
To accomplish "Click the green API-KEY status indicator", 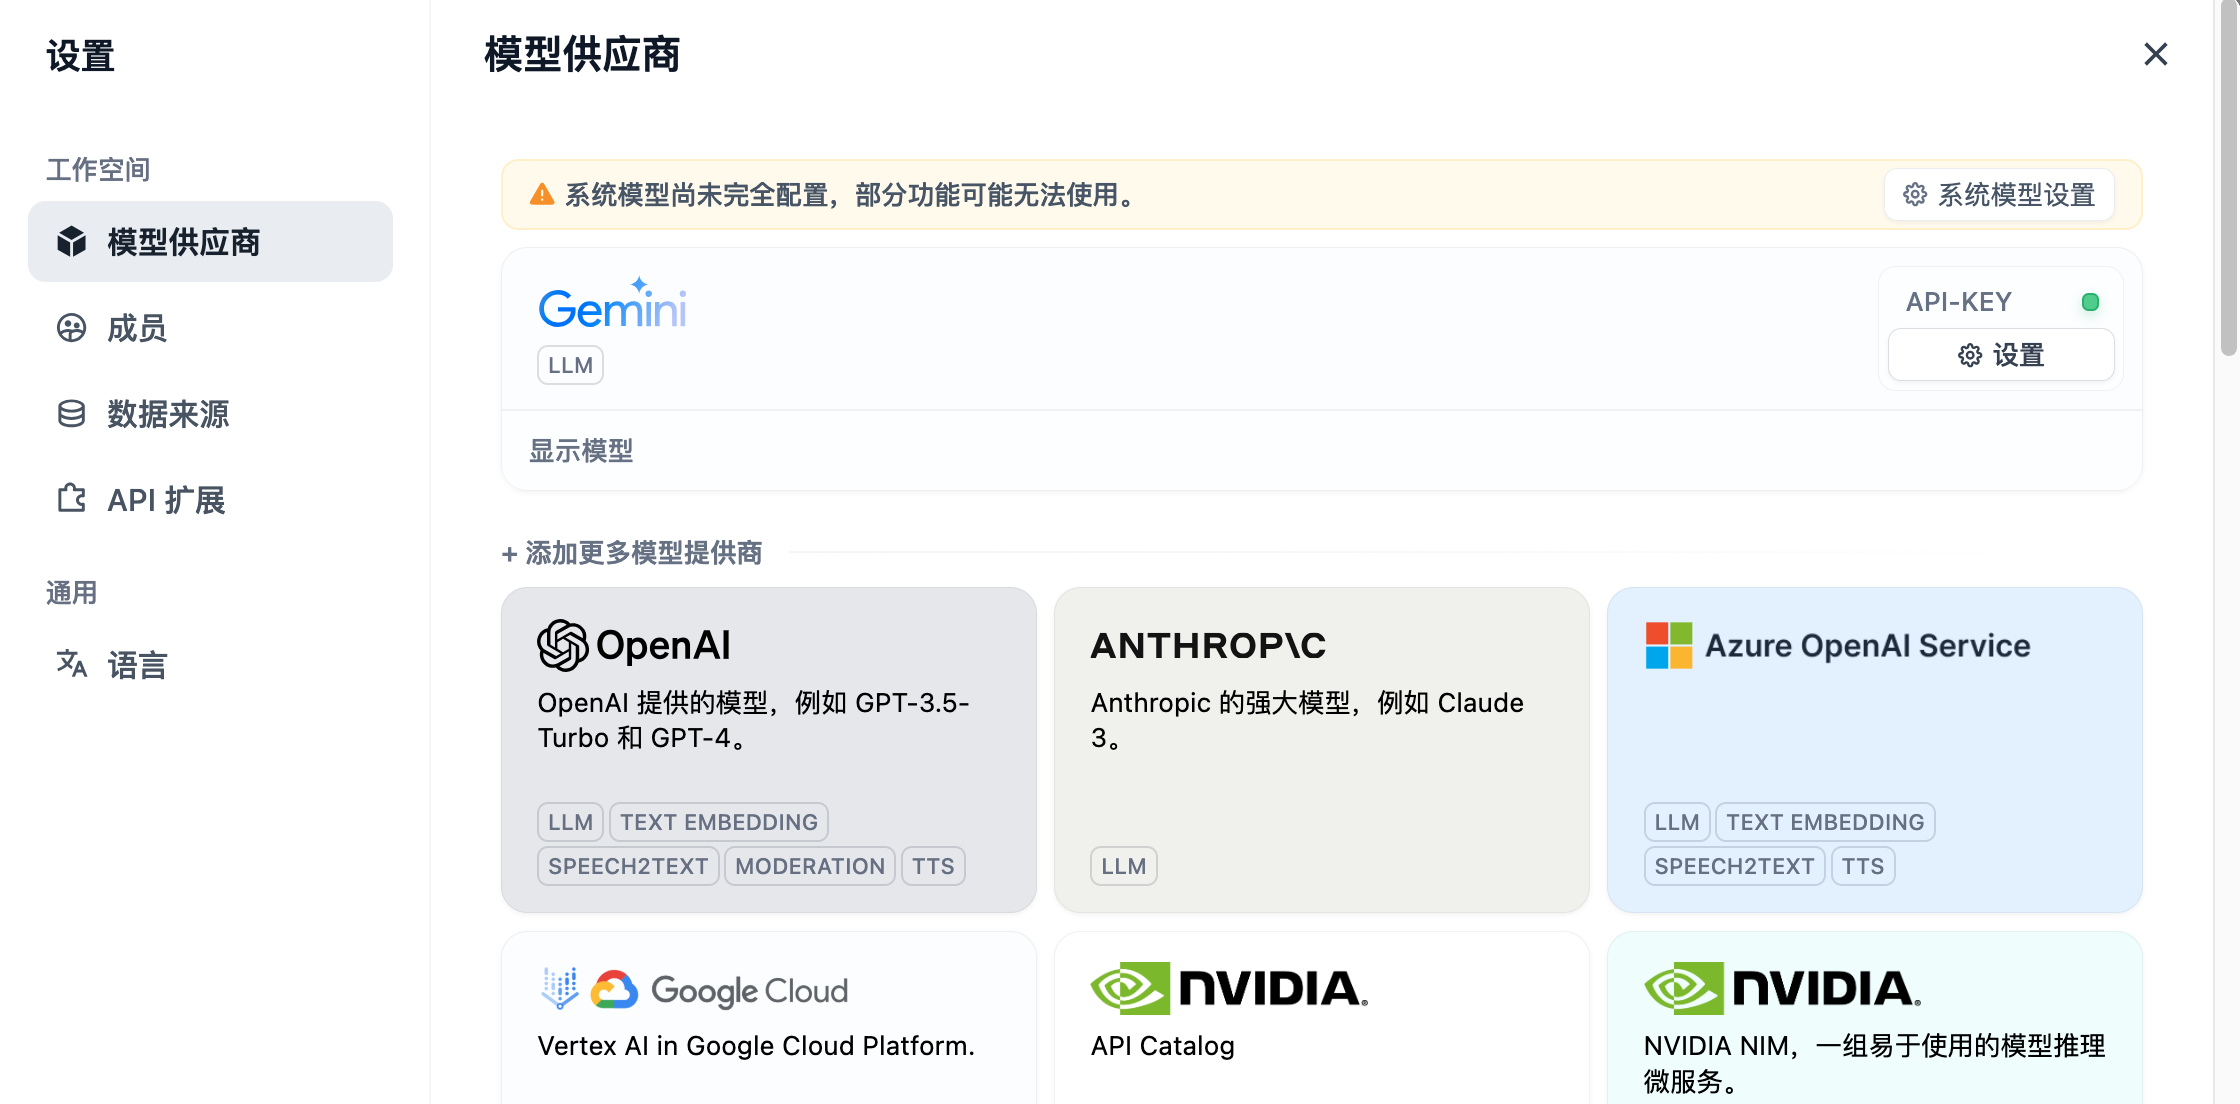I will click(x=2090, y=302).
